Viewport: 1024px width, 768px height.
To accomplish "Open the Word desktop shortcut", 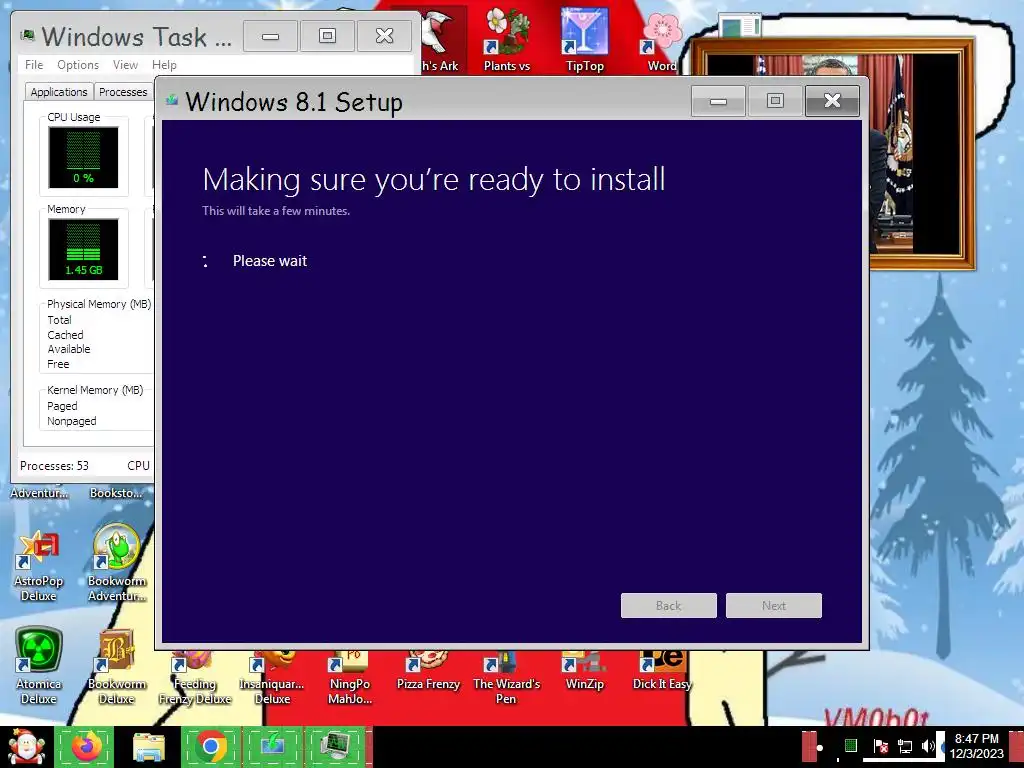I will click(x=660, y=40).
